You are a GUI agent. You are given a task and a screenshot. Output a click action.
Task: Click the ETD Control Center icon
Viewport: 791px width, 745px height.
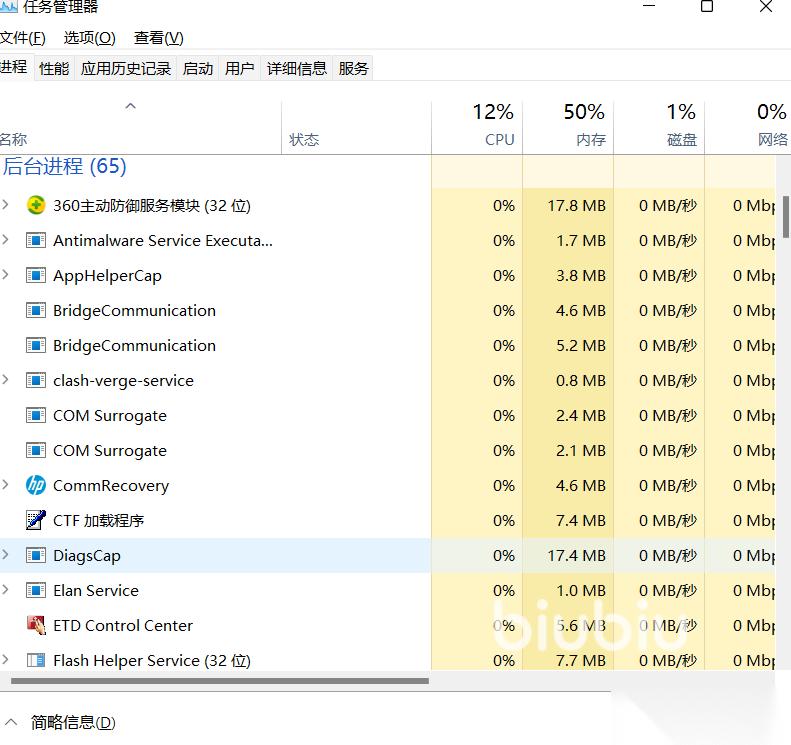tap(36, 626)
